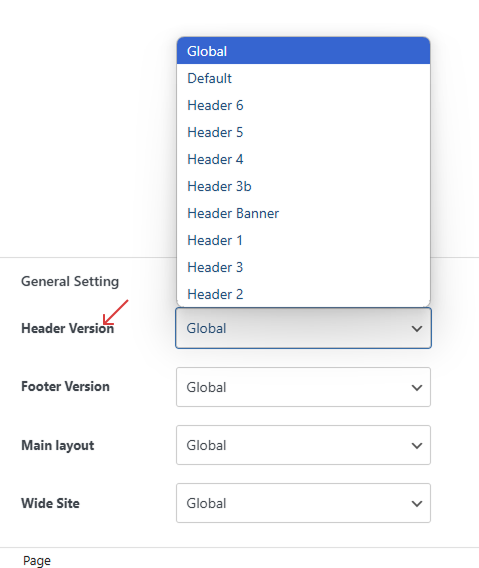Open the Wide Site dropdown
This screenshot has height=568, width=479.
[x=303, y=503]
